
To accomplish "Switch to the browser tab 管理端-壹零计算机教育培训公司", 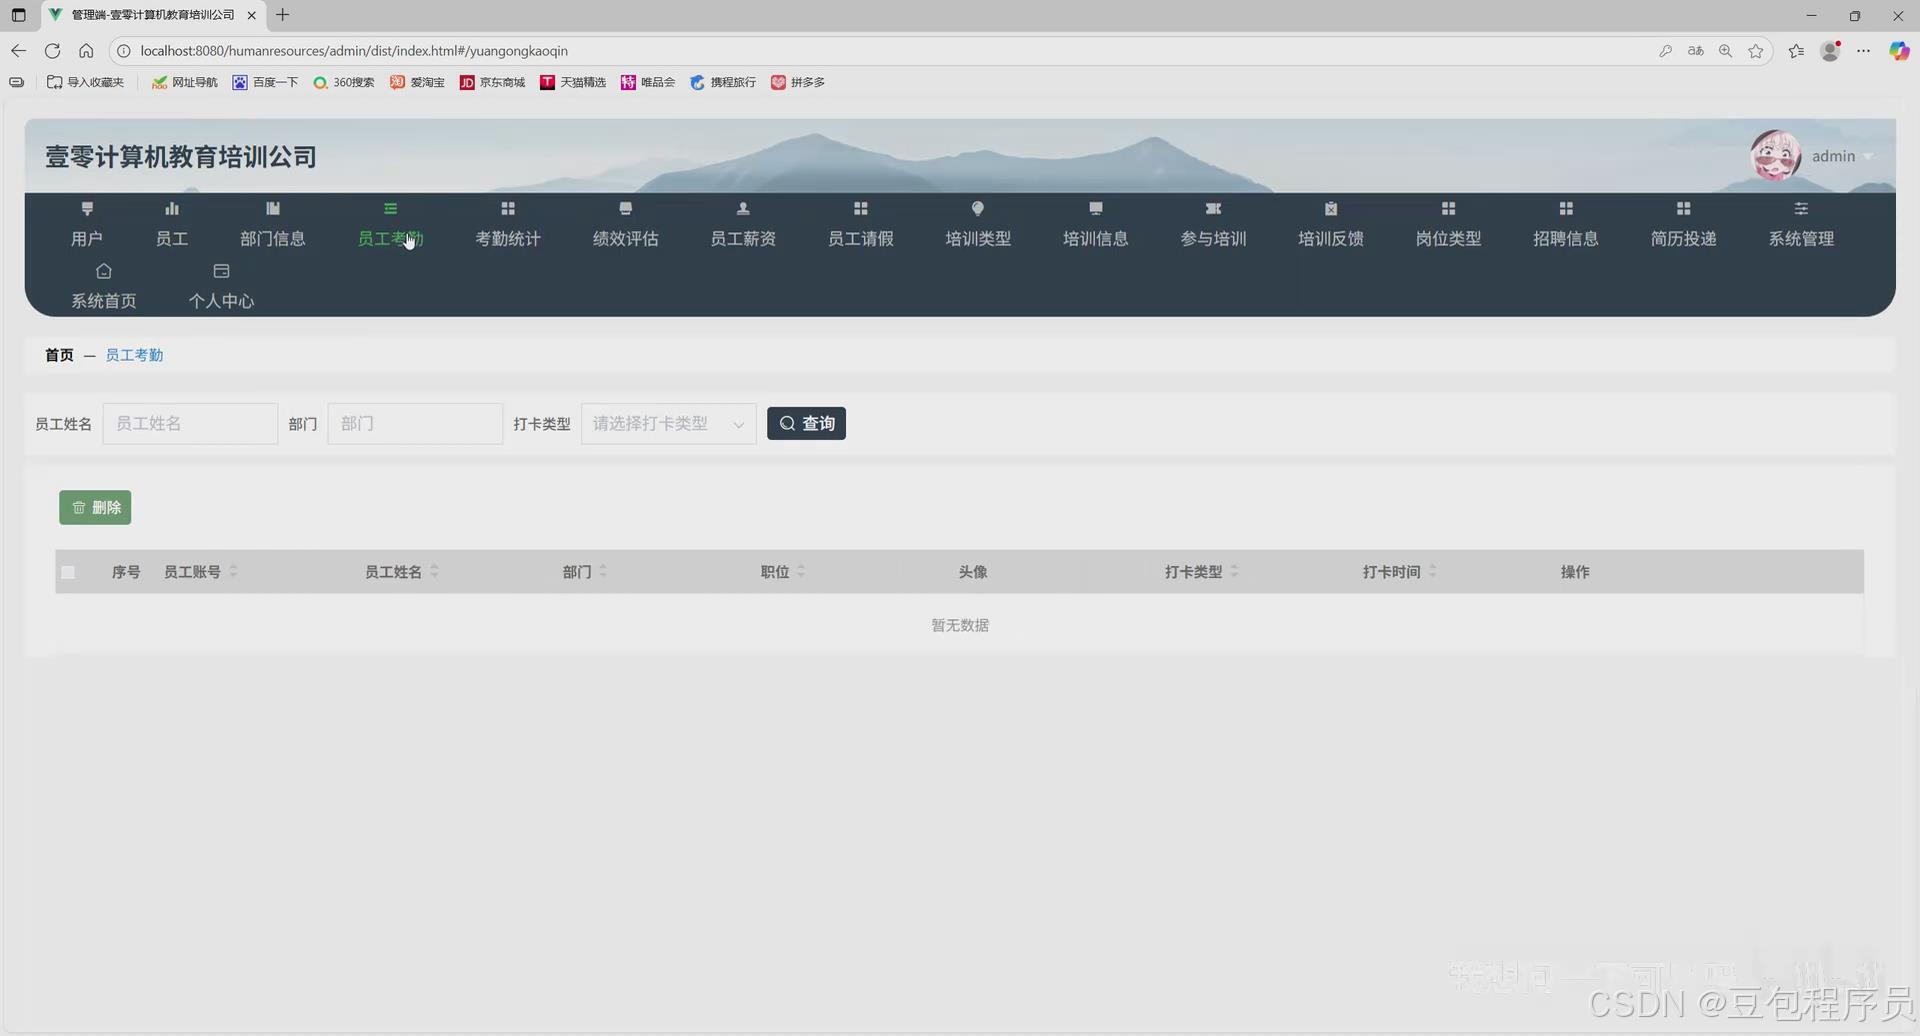I will point(153,15).
